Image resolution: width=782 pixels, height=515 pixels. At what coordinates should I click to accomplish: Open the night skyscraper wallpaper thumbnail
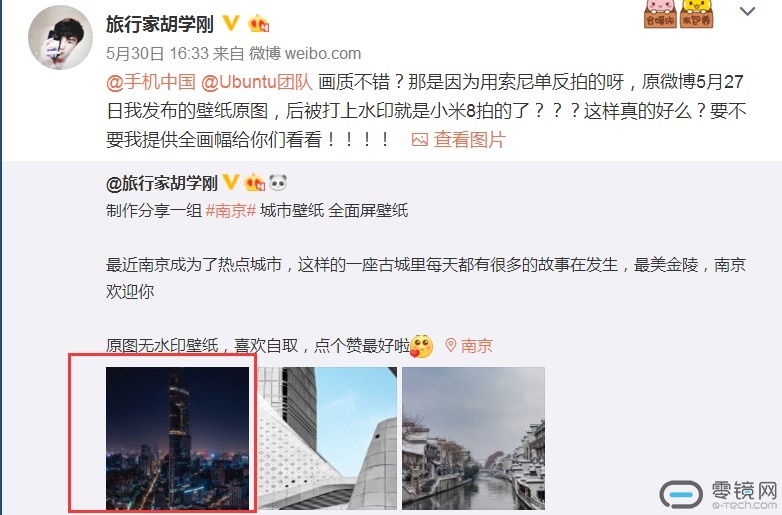177,438
